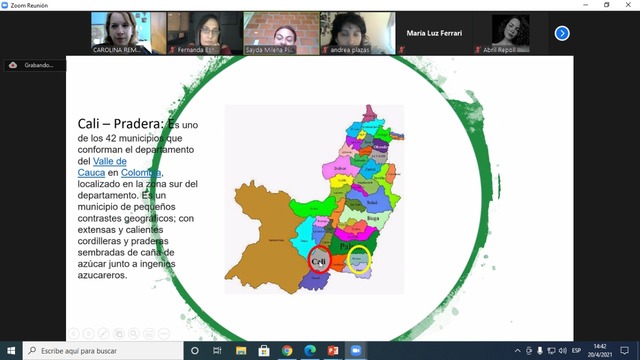
Task: Select CAROLINA participant video thumbnail
Action: tap(128, 33)
